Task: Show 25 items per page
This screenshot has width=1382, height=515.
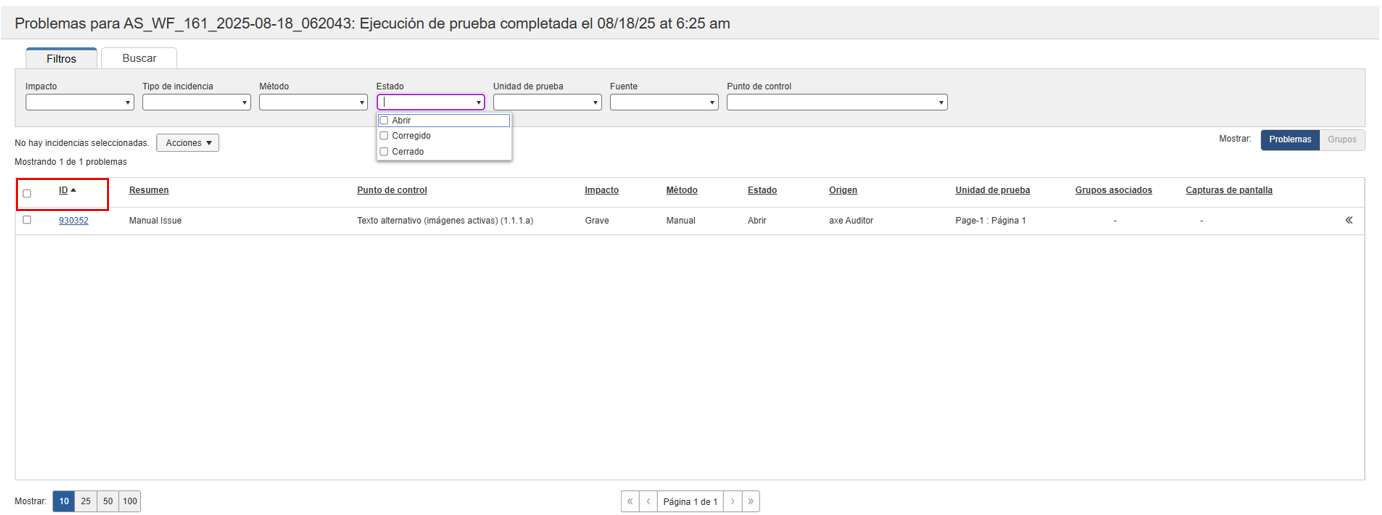Action: [x=86, y=501]
